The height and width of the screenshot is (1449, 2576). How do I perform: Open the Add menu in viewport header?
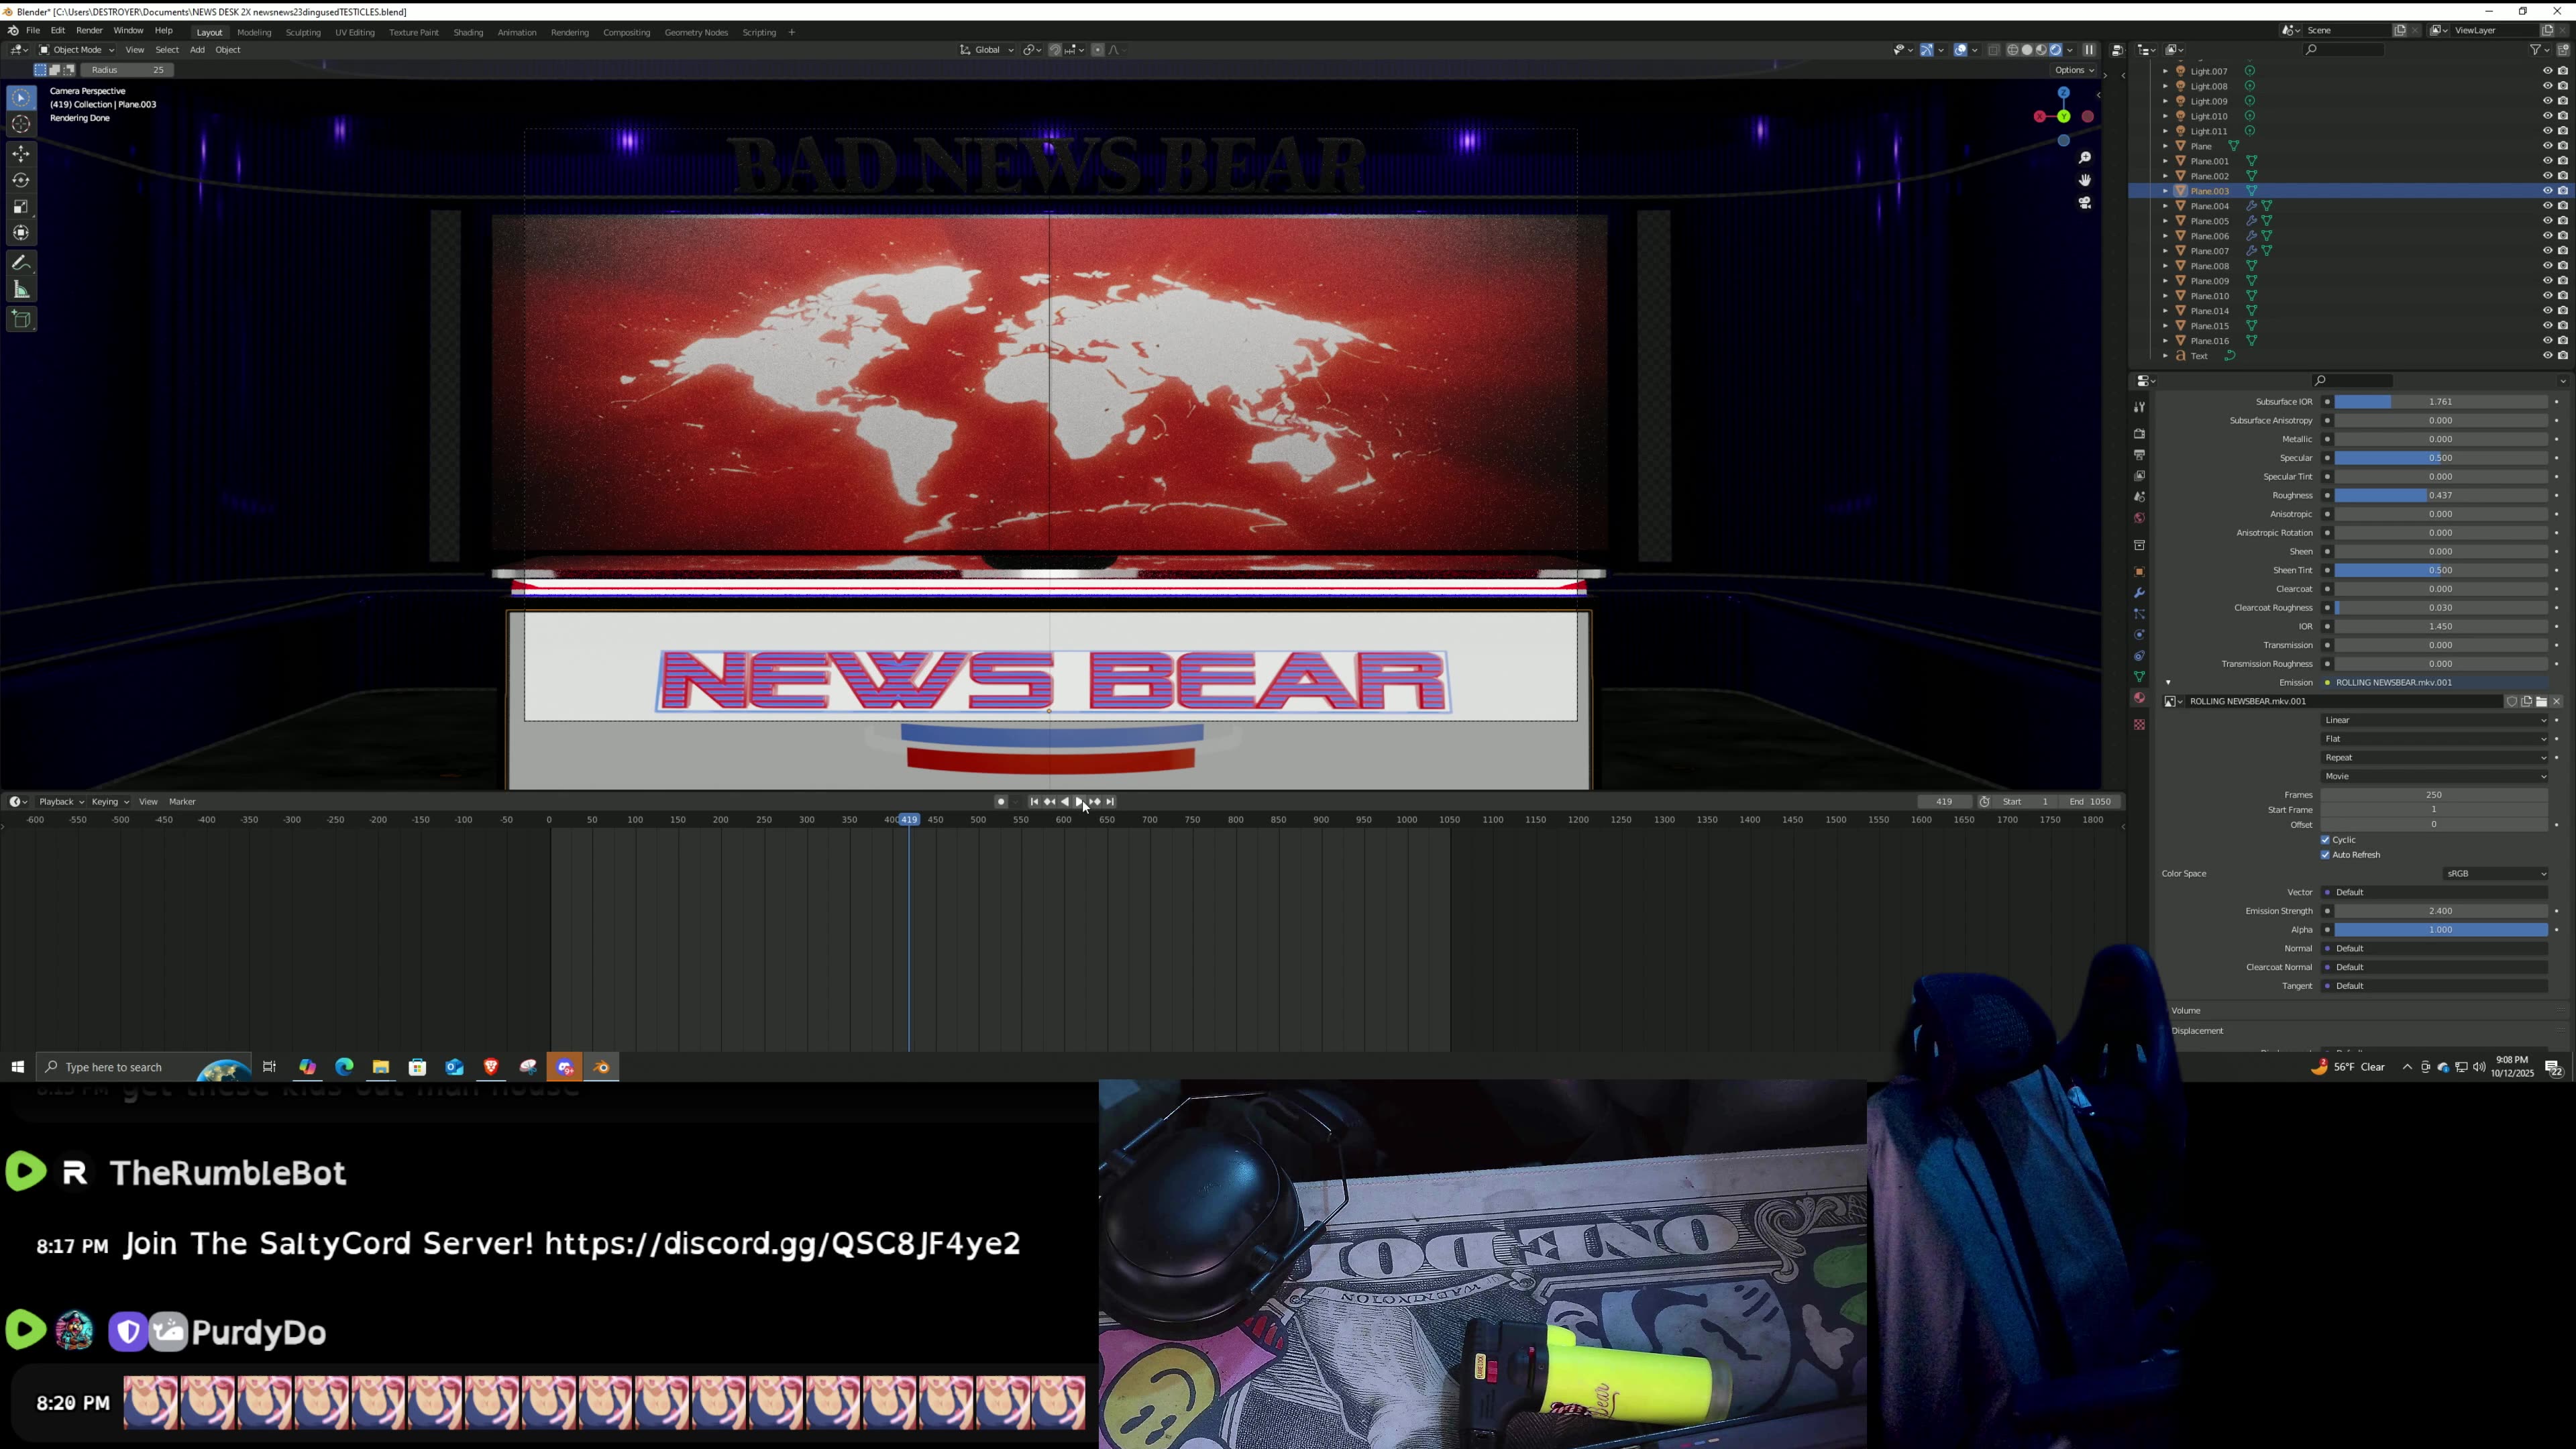(197, 50)
